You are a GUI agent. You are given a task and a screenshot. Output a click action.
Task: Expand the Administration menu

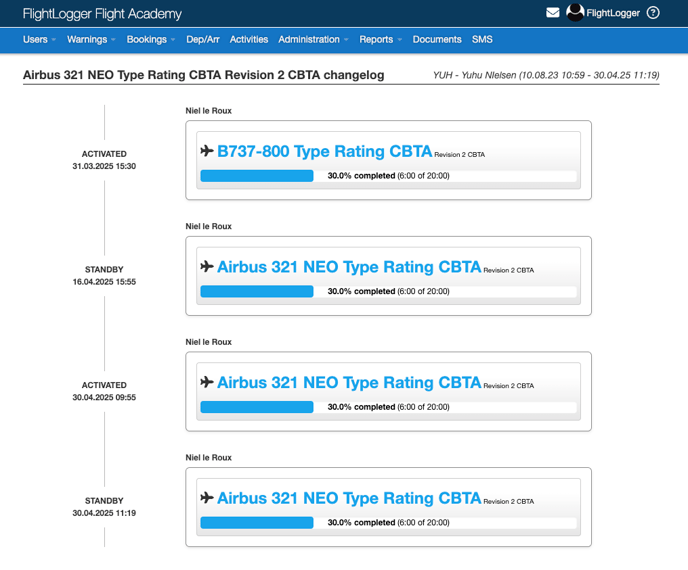click(313, 39)
